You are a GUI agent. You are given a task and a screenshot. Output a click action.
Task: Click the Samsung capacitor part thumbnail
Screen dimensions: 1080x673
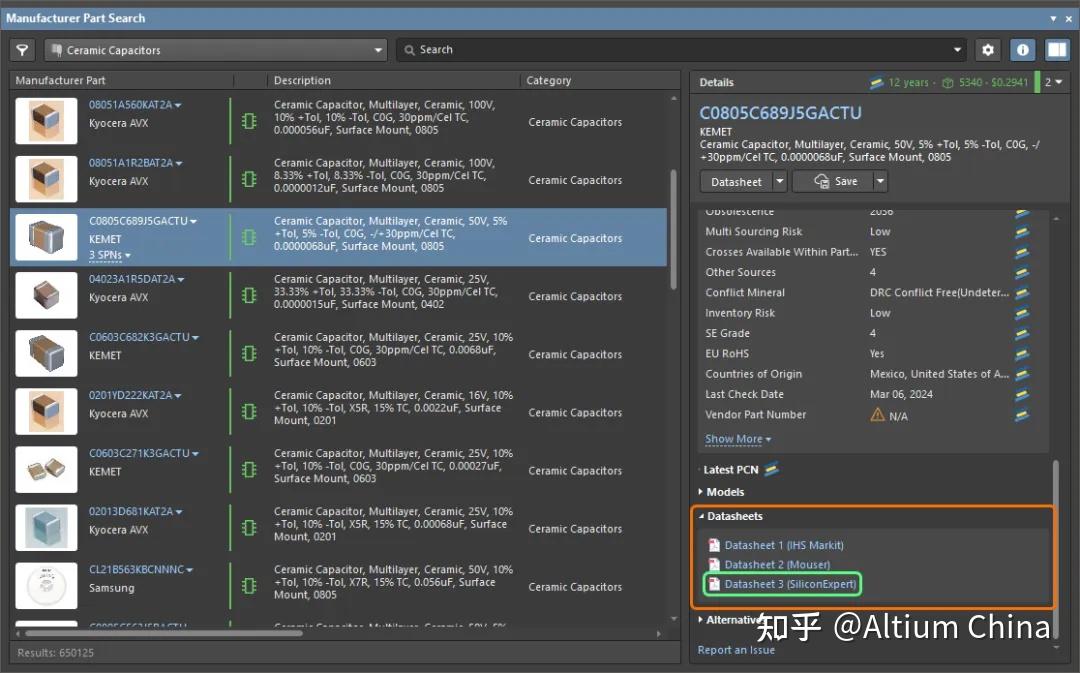tap(46, 585)
